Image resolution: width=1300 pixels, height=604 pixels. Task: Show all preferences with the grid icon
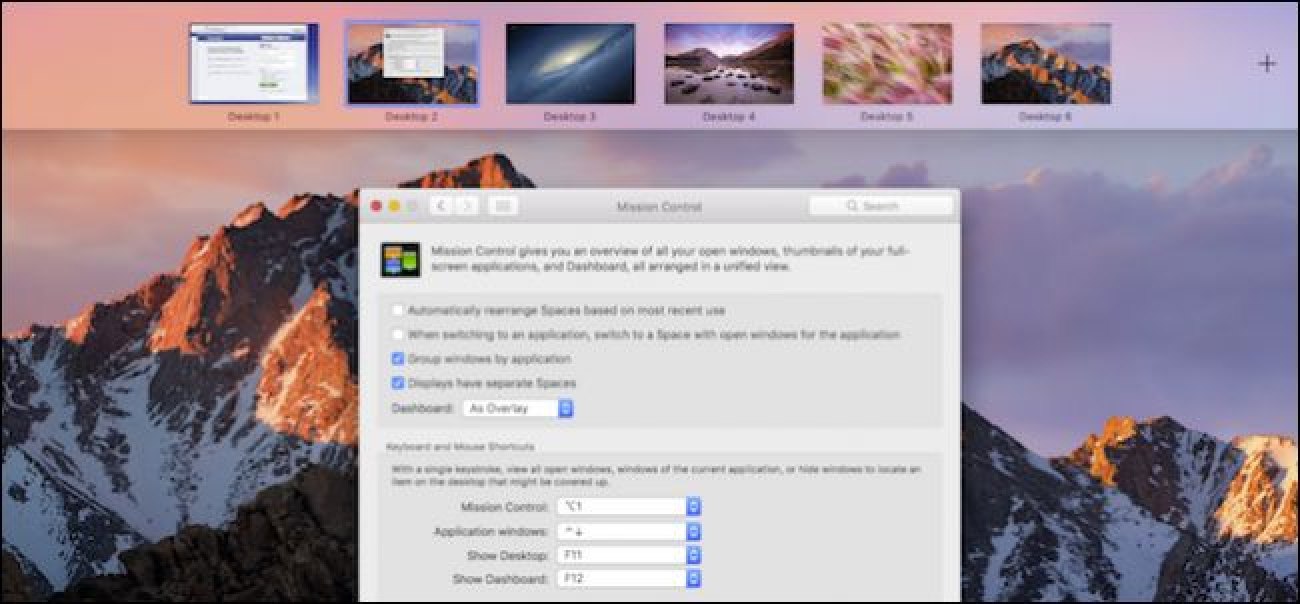(503, 206)
